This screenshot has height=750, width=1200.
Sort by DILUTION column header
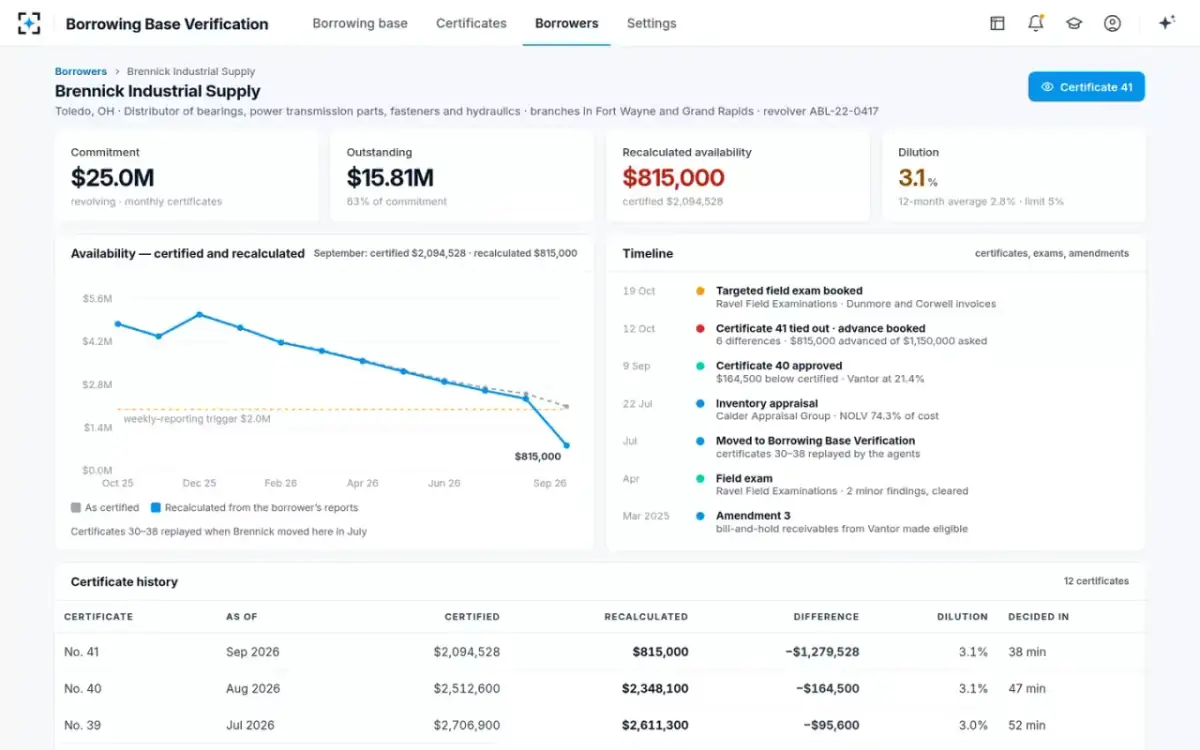962,617
